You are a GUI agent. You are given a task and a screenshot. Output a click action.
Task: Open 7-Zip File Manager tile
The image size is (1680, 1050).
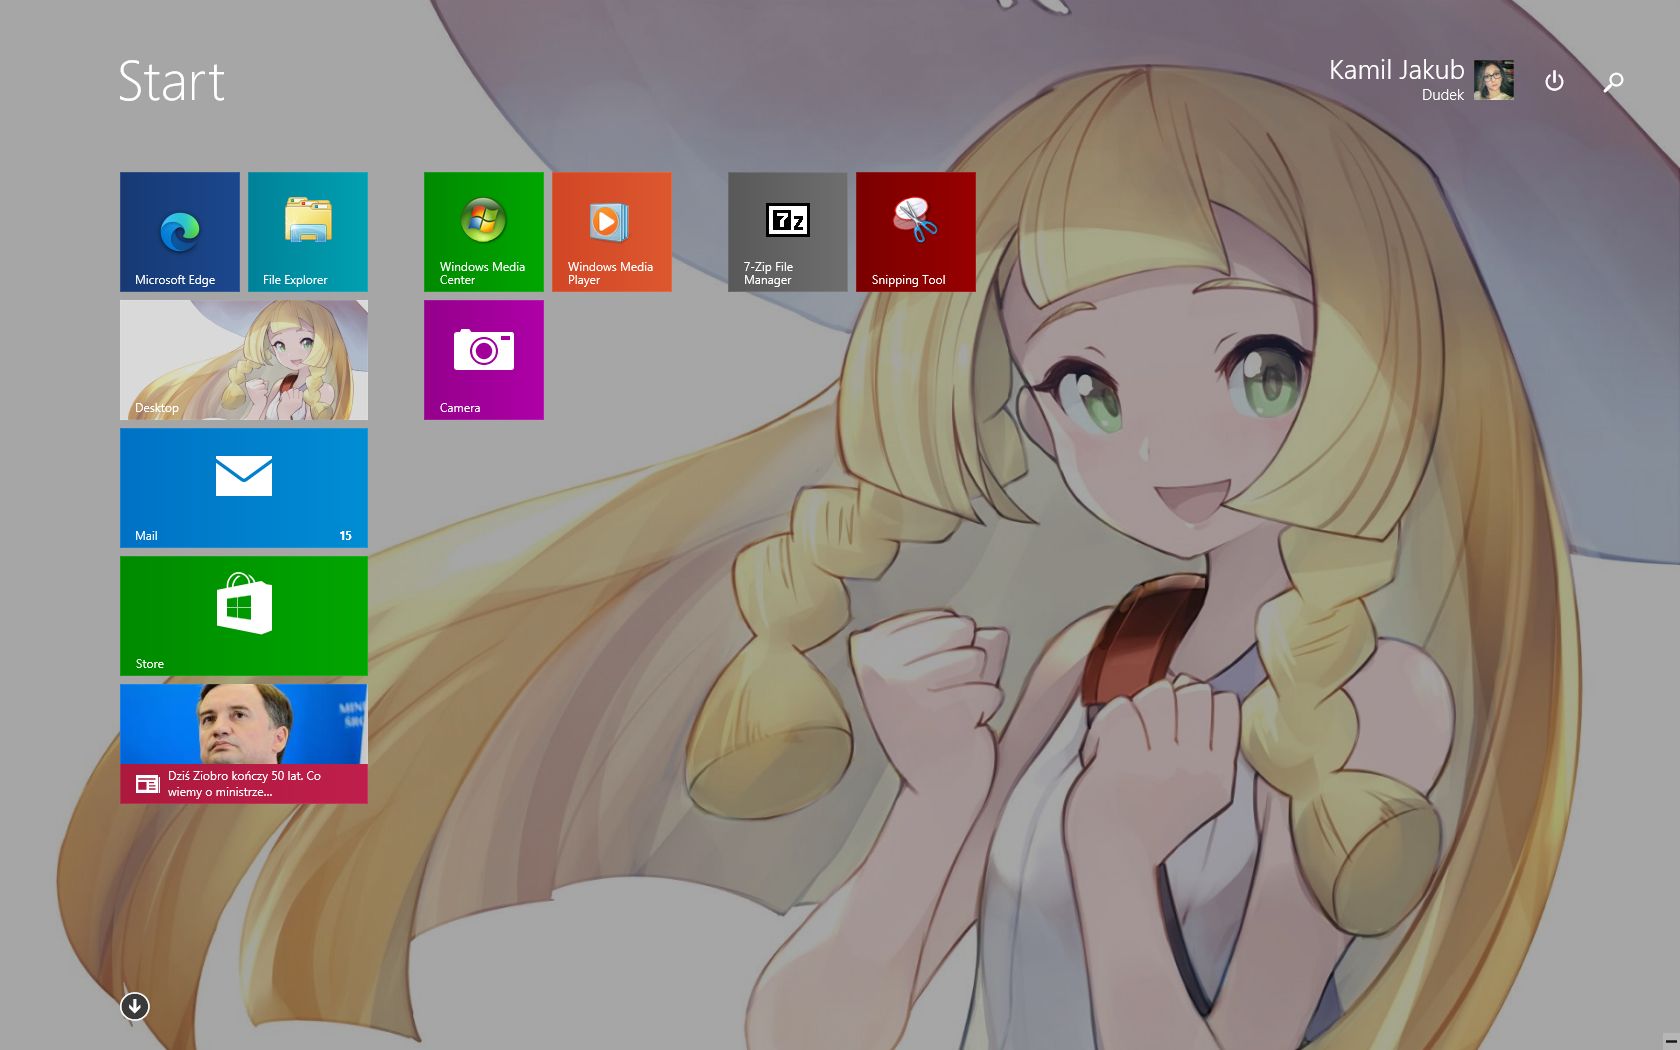788,232
